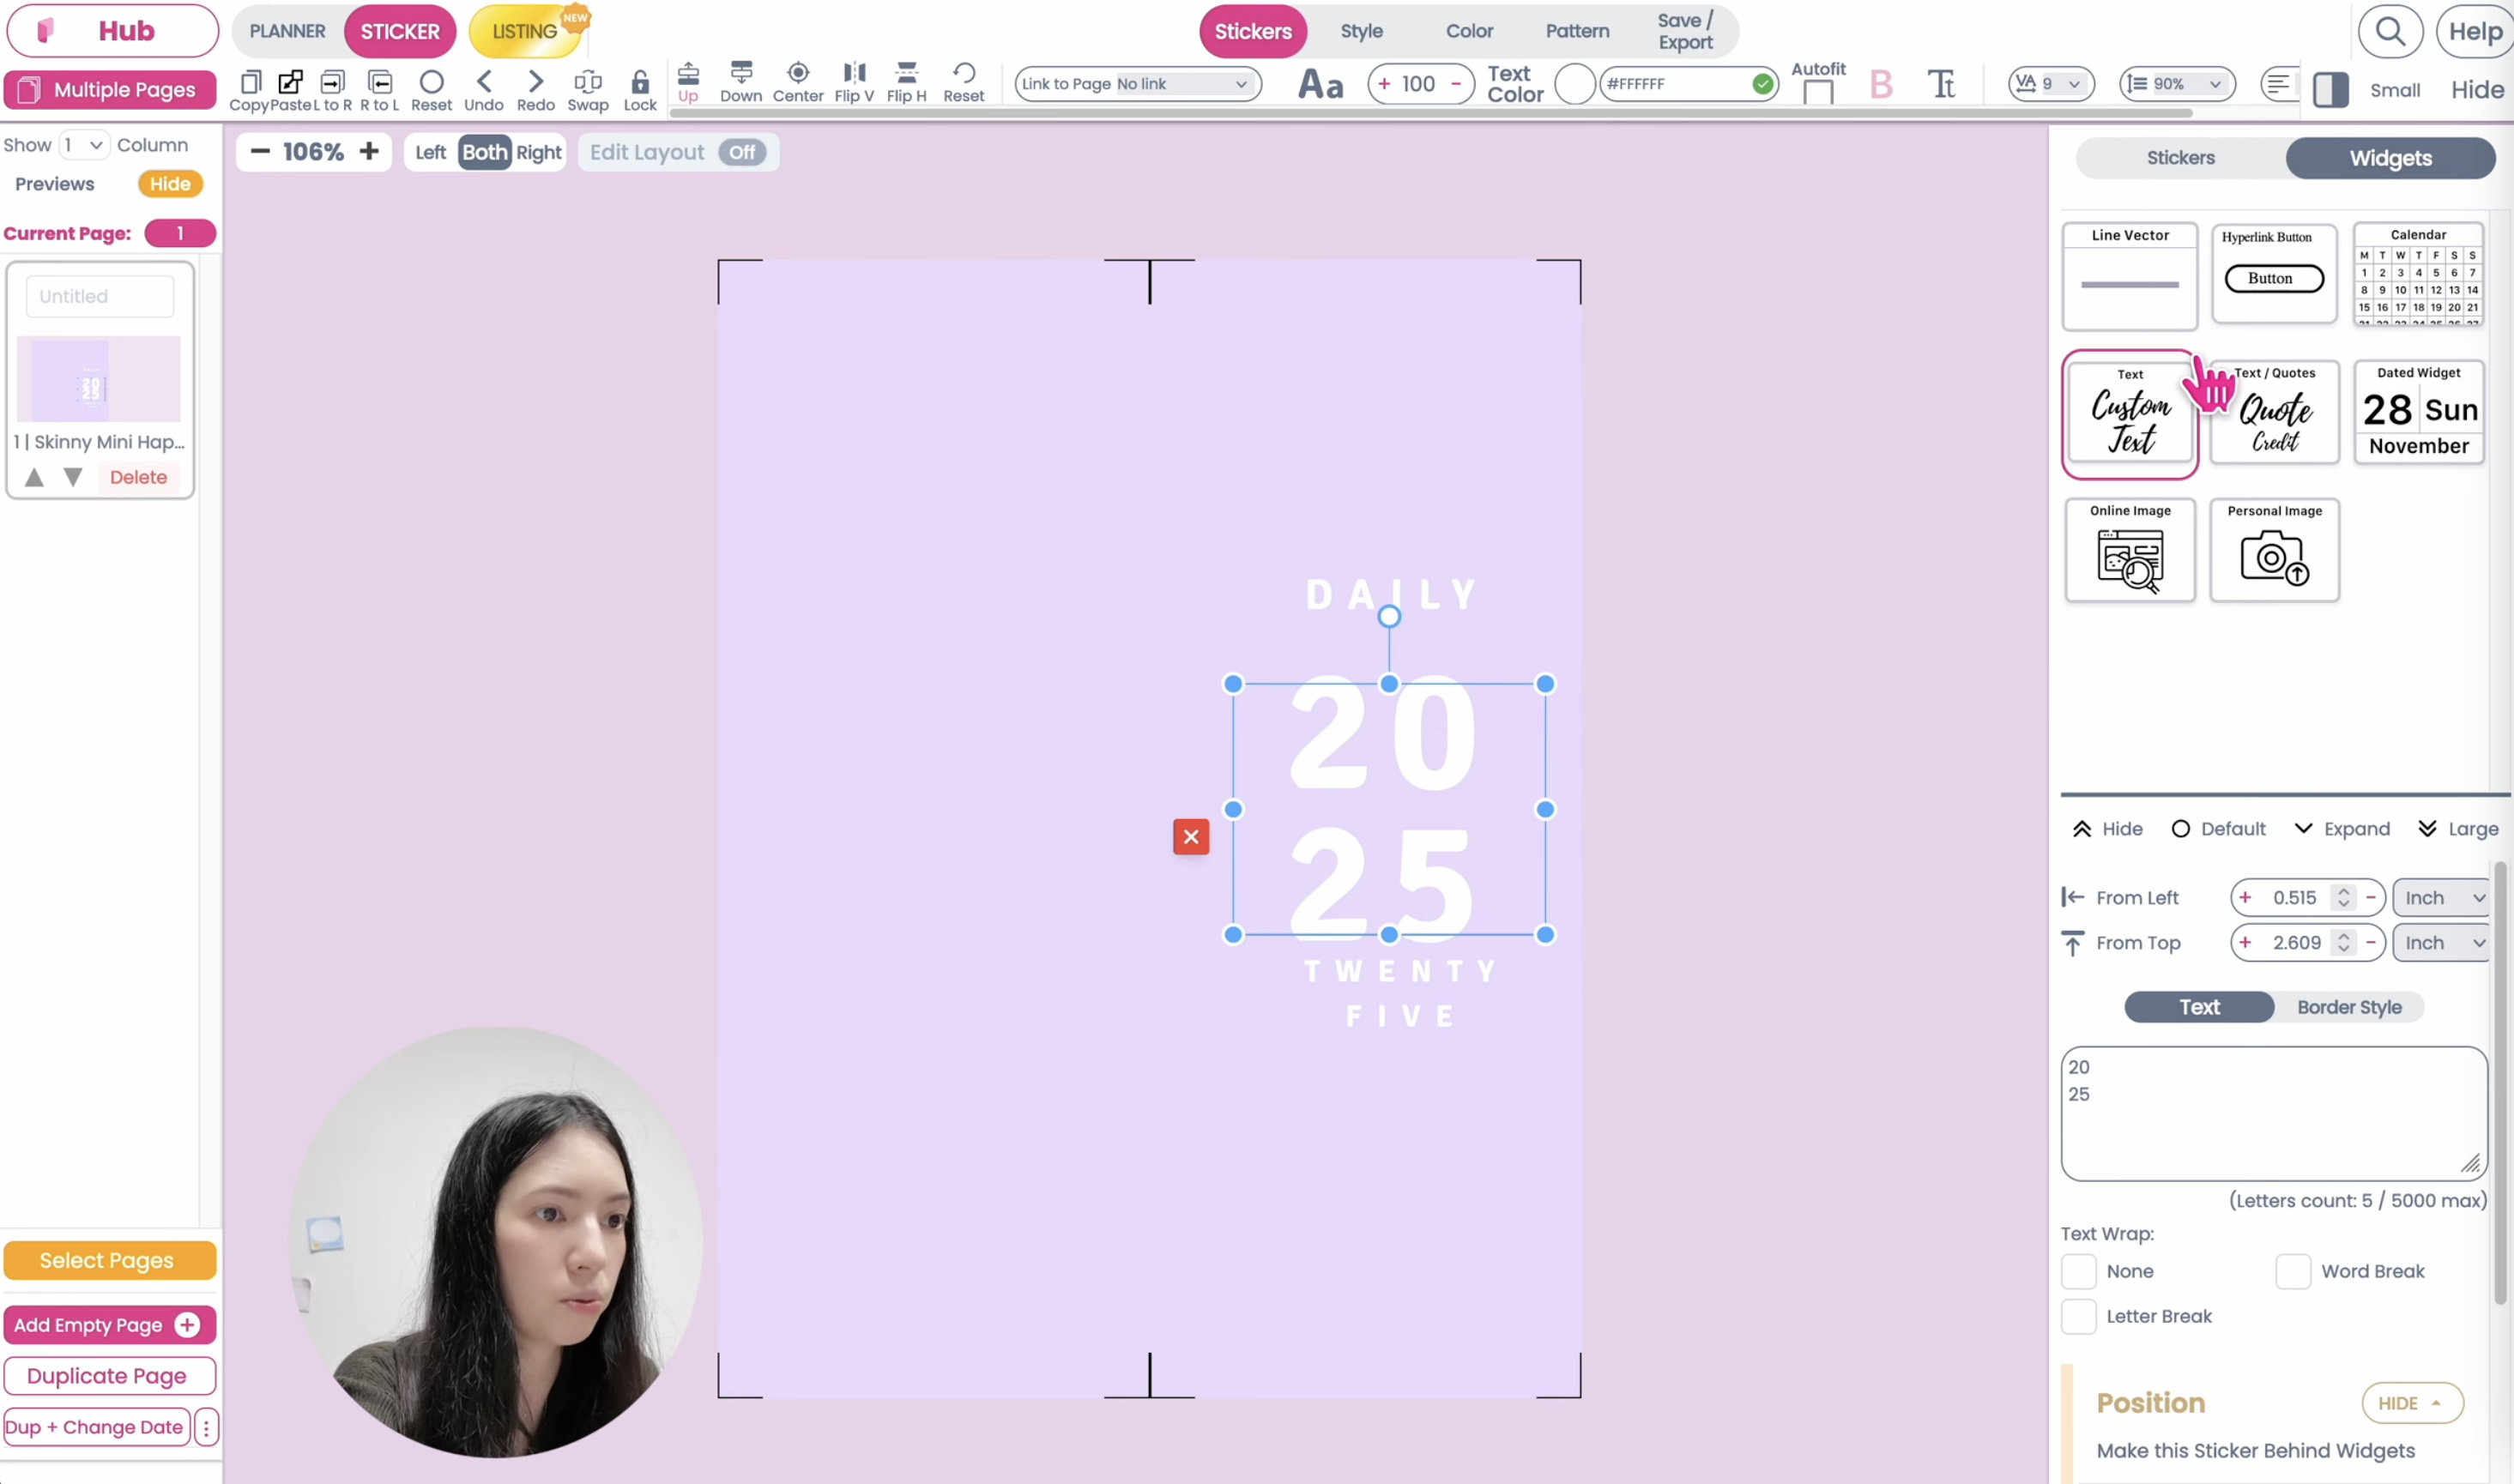
Task: Switch to the Pattern tab
Action: click(1577, 31)
